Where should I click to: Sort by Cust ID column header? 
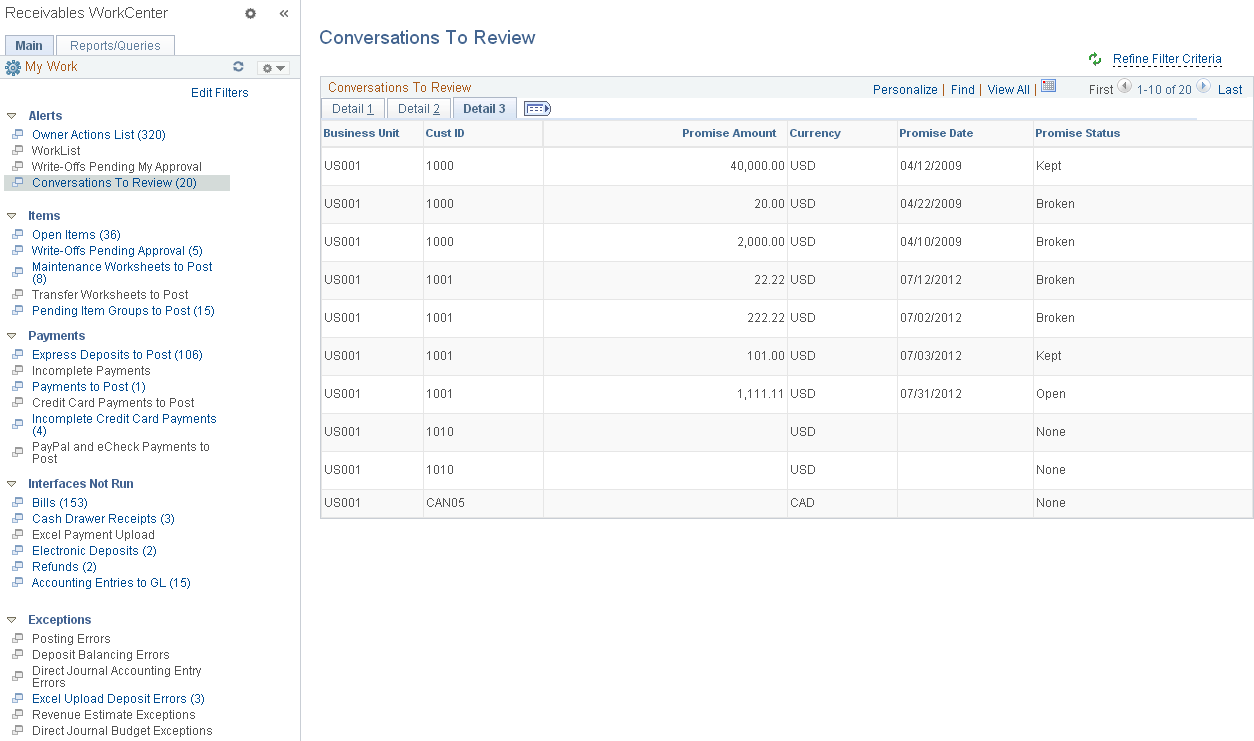(445, 133)
